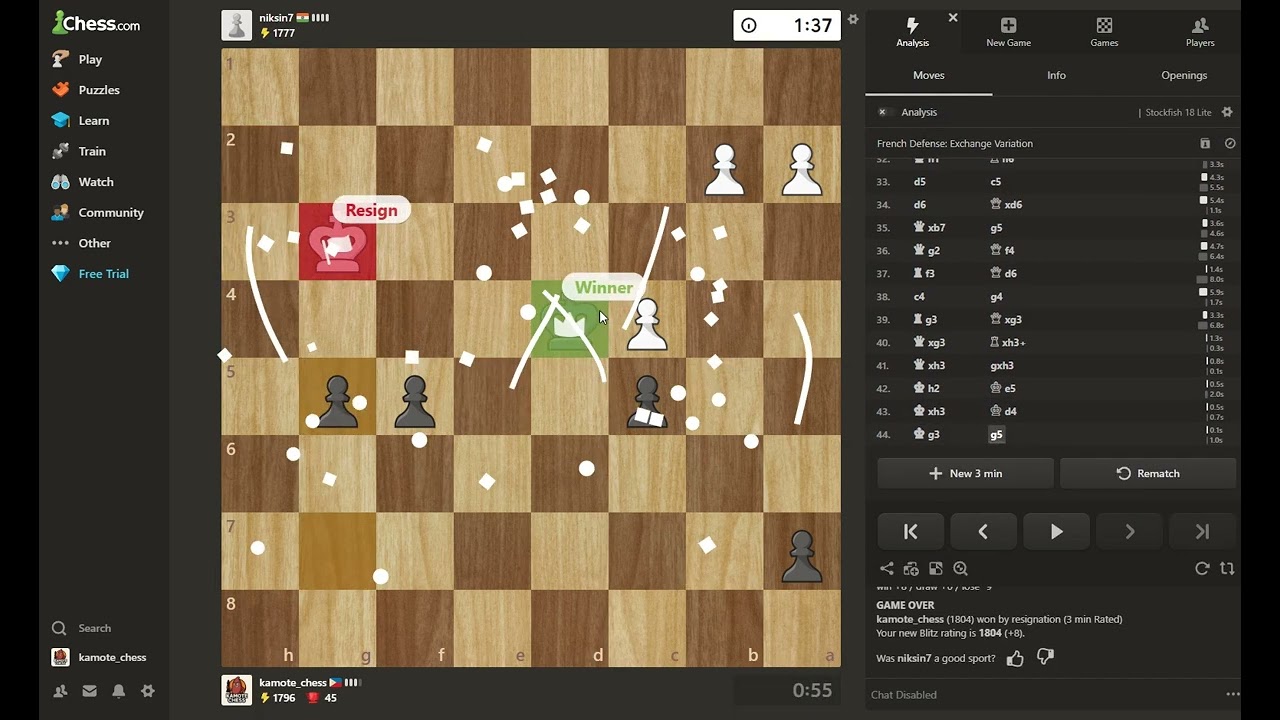Select move 33 white d5
Screen dimensions: 1280x720
click(920, 182)
